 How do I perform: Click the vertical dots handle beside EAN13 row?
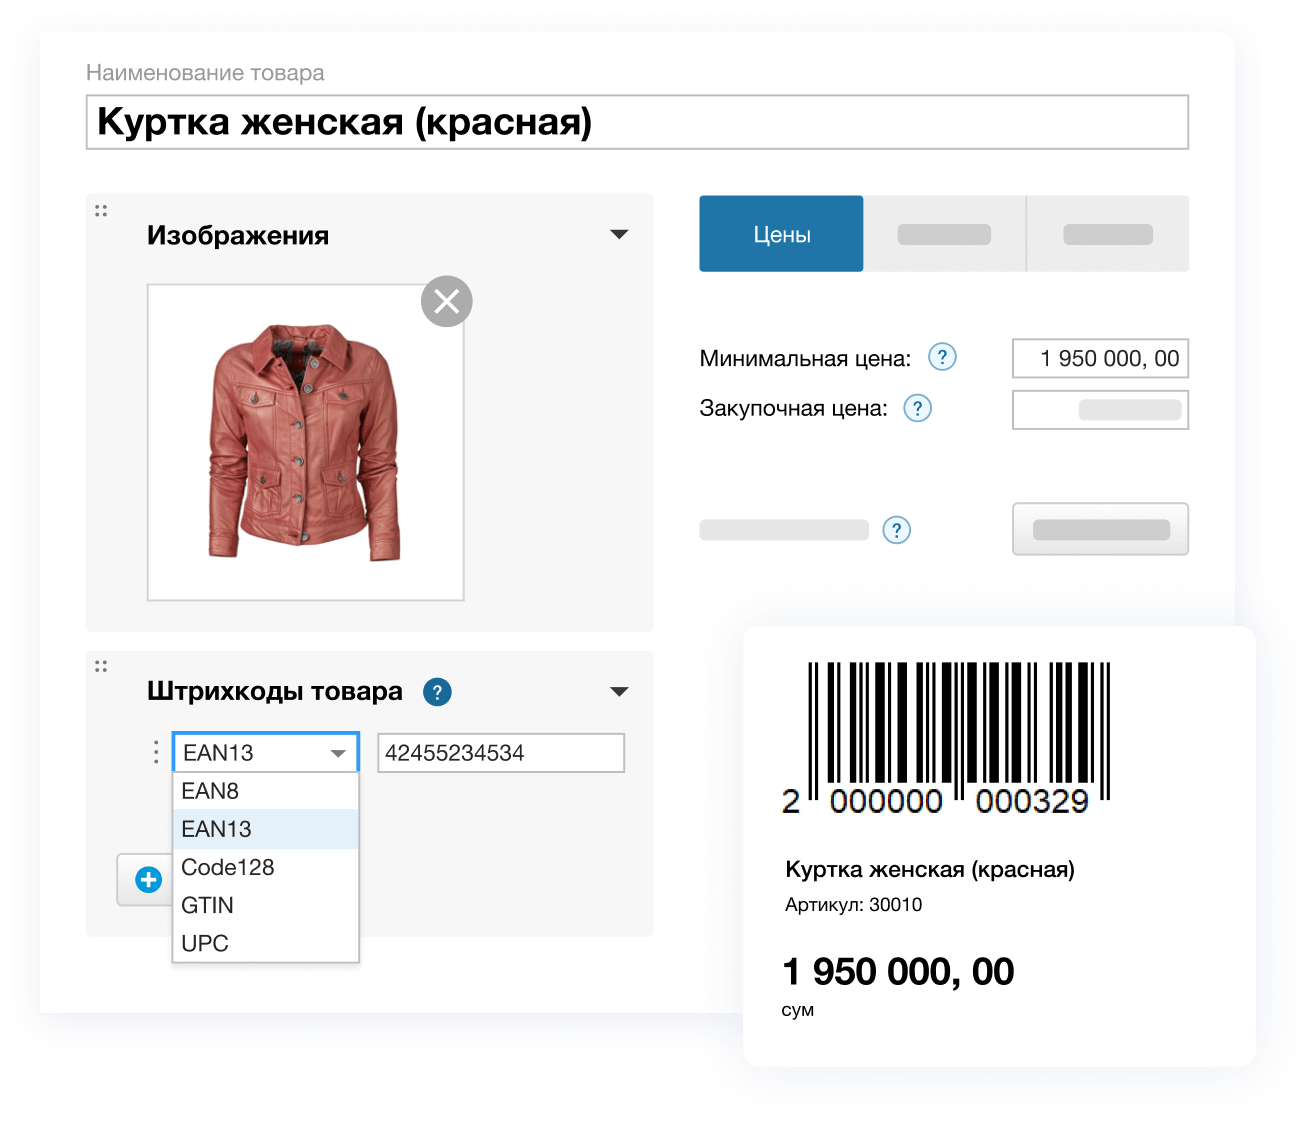click(x=156, y=752)
